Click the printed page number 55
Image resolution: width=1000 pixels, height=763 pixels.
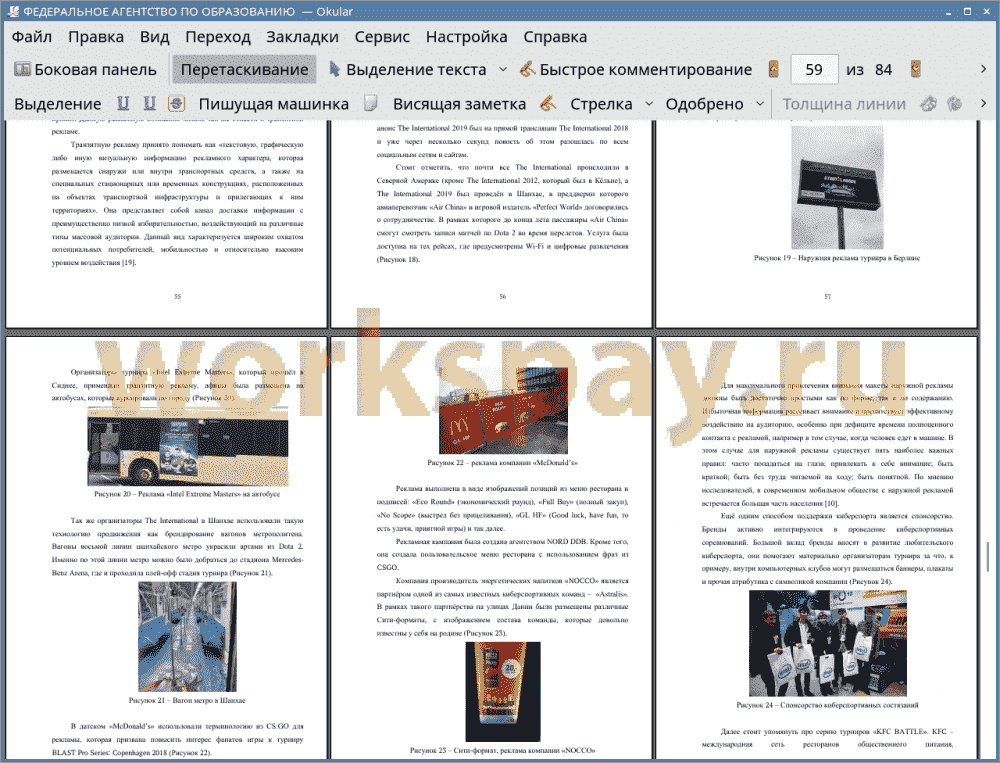tap(178, 297)
